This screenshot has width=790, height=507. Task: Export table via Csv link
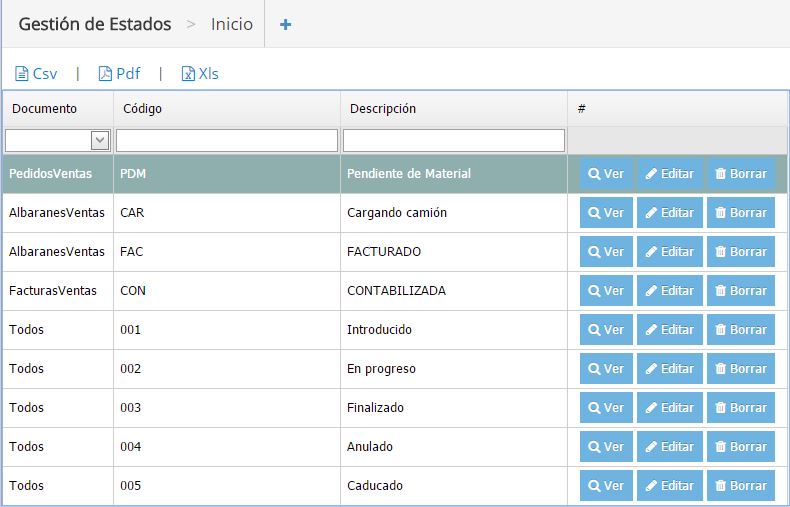36,74
